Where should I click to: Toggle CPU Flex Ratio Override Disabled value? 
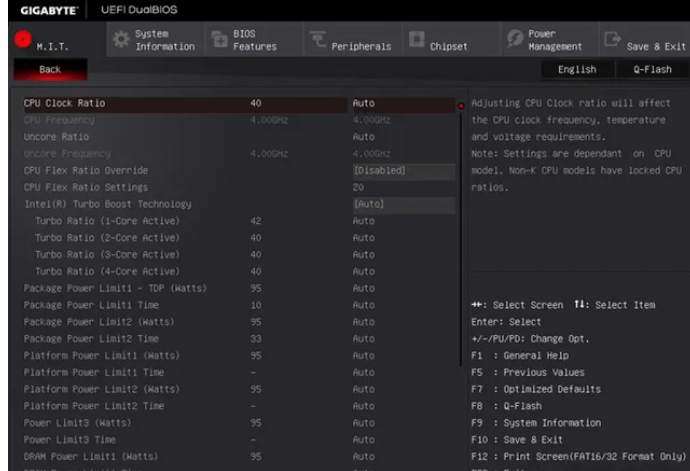click(x=403, y=170)
